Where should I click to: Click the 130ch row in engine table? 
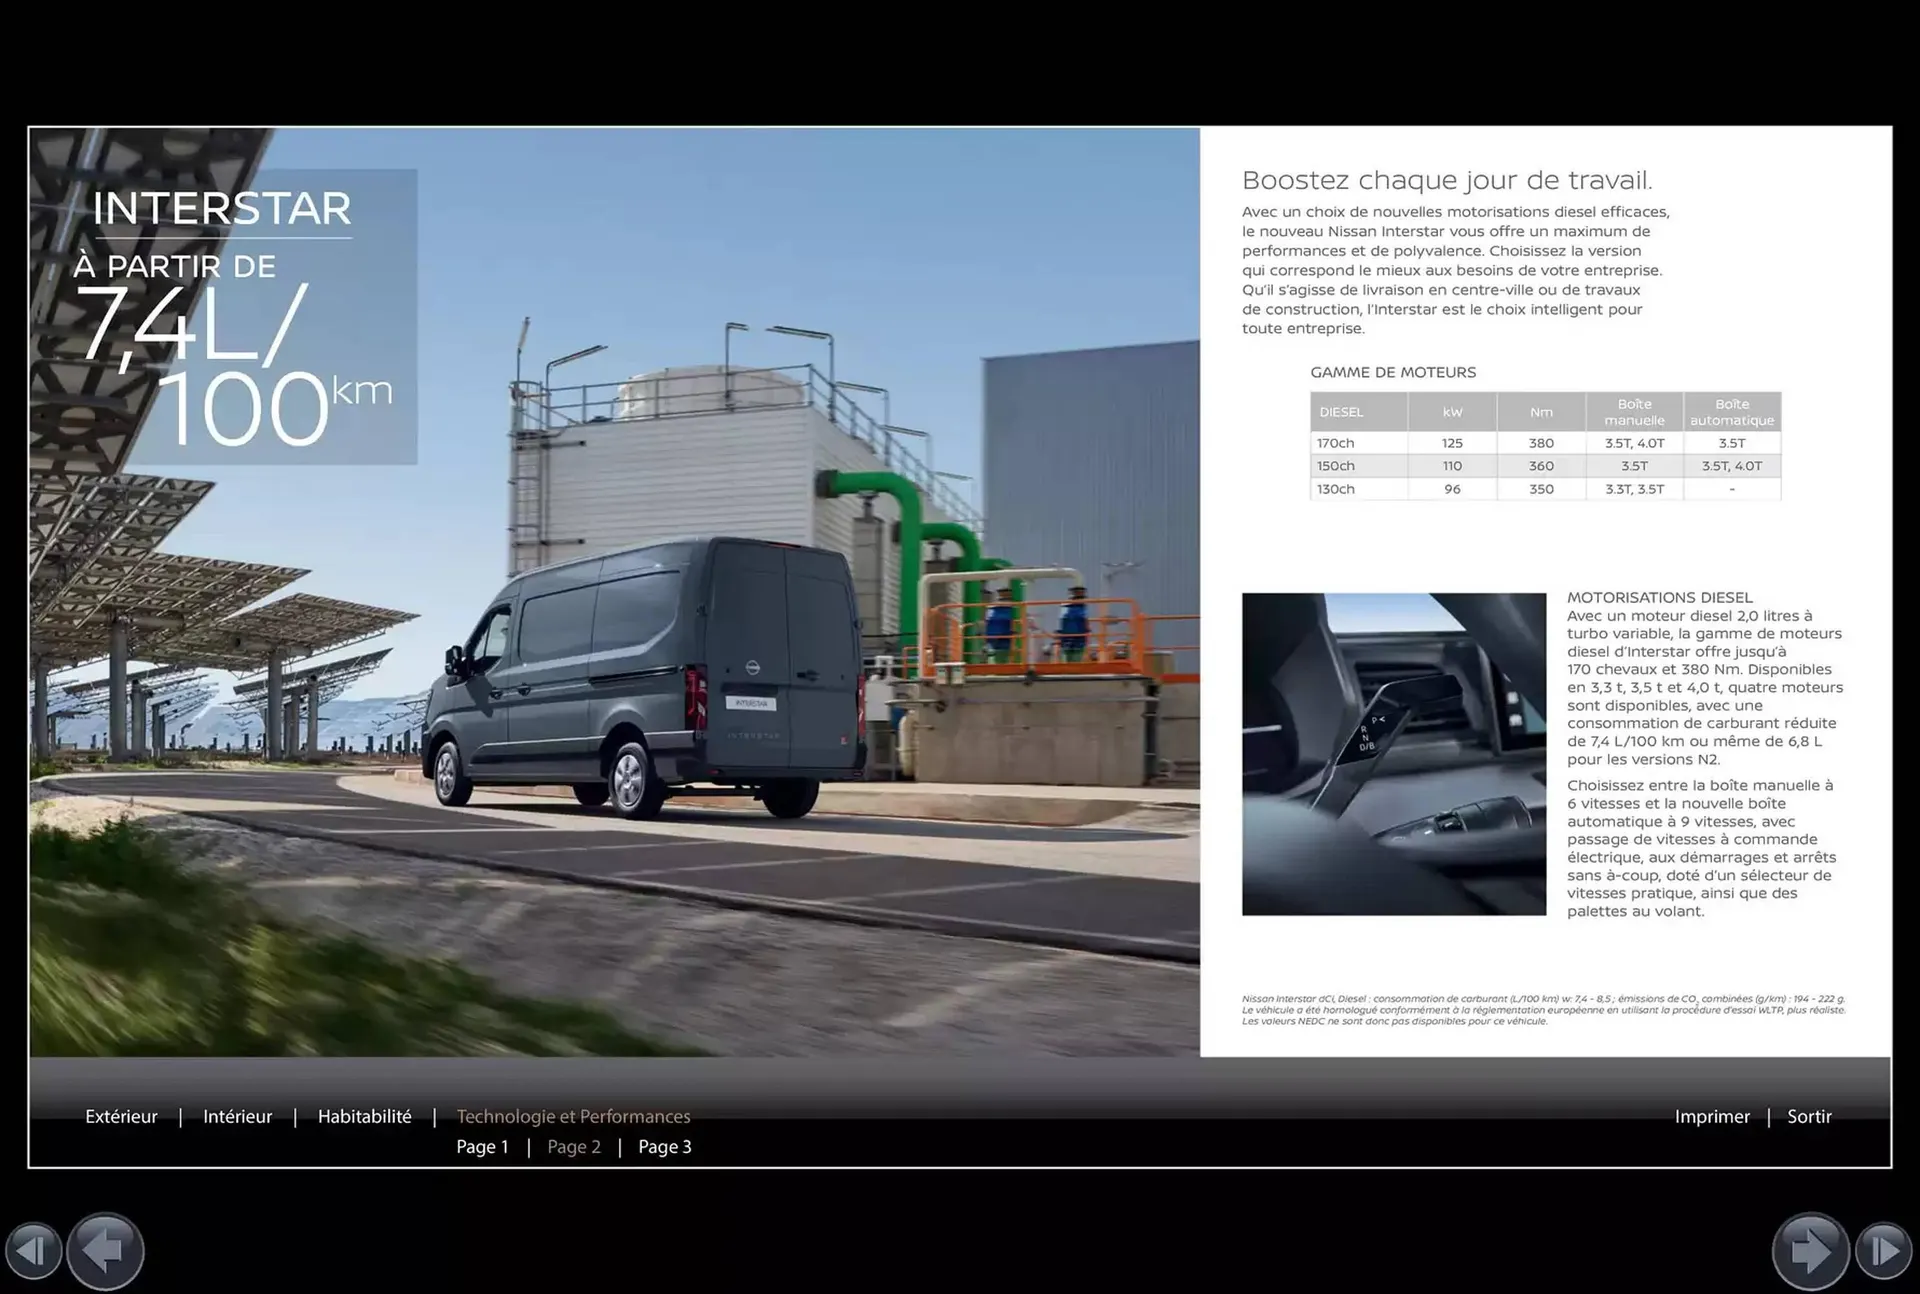[1335, 489]
